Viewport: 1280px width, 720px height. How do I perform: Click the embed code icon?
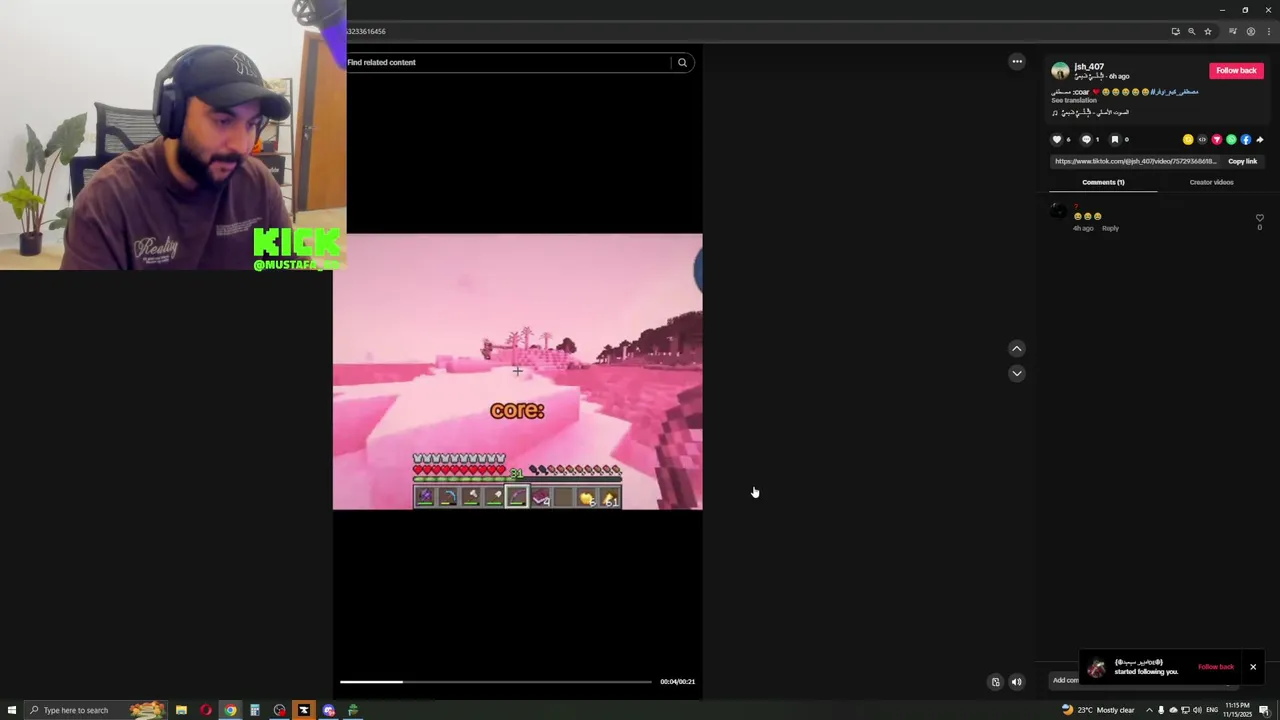[1202, 140]
